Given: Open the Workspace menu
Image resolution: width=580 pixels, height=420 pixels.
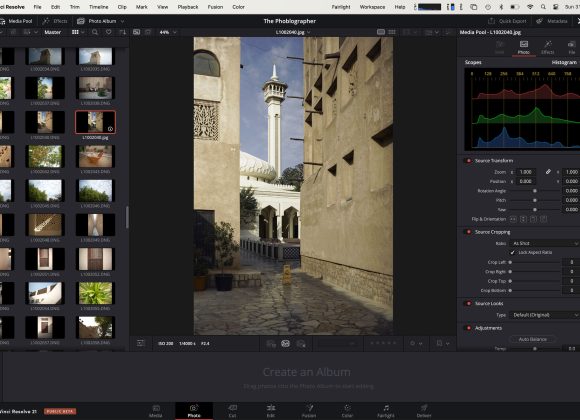Looking at the screenshot, I should (x=372, y=7).
